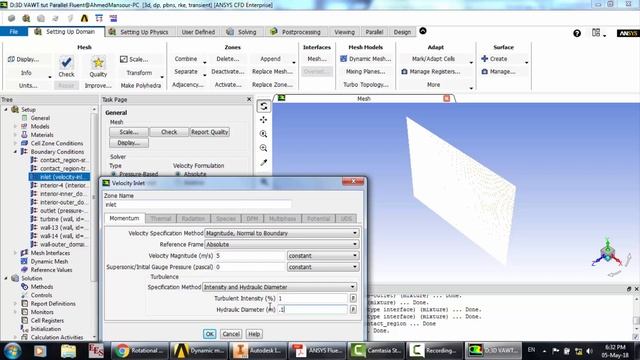The image size is (640, 360).
Task: Expand the Mesh Interfaces tree node
Action: [15, 253]
